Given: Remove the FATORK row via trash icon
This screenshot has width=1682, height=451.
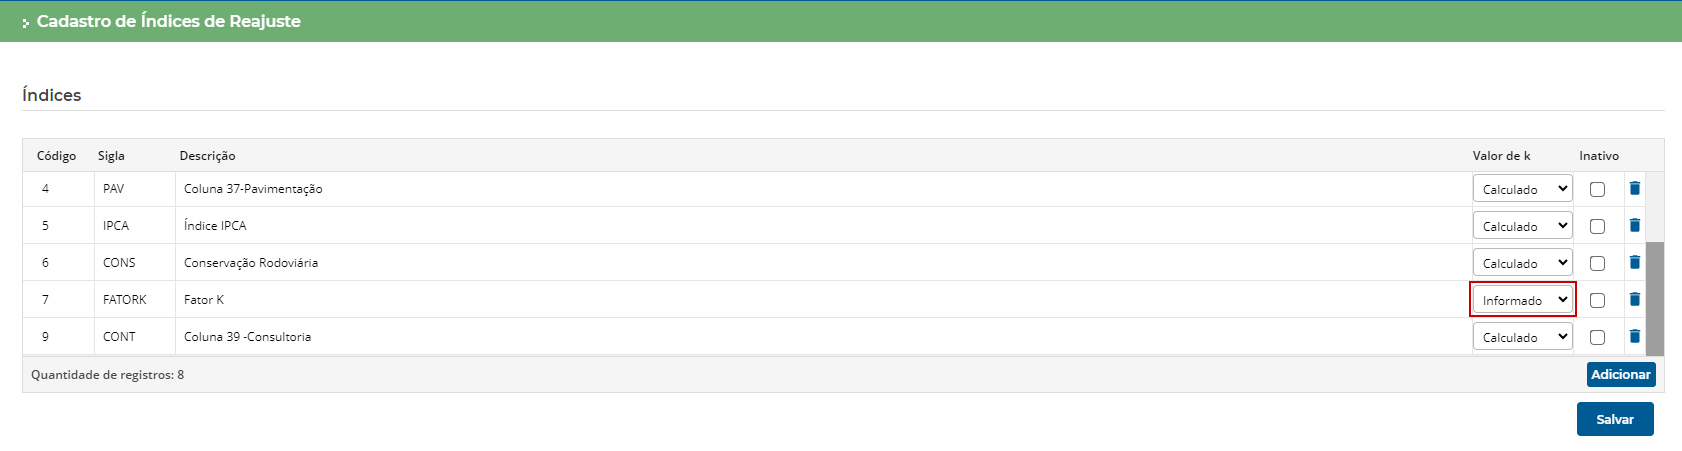Looking at the screenshot, I should [x=1635, y=299].
